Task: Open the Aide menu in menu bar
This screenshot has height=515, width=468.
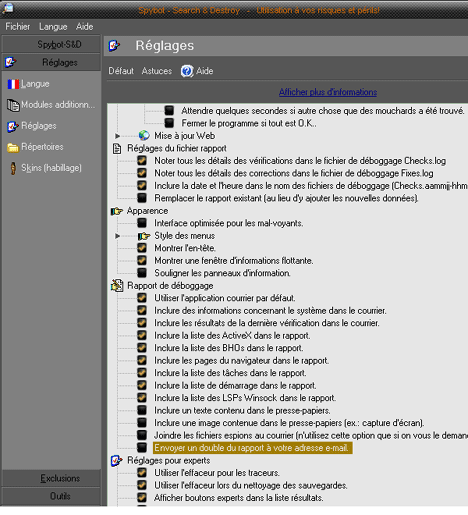Action: click(x=84, y=27)
